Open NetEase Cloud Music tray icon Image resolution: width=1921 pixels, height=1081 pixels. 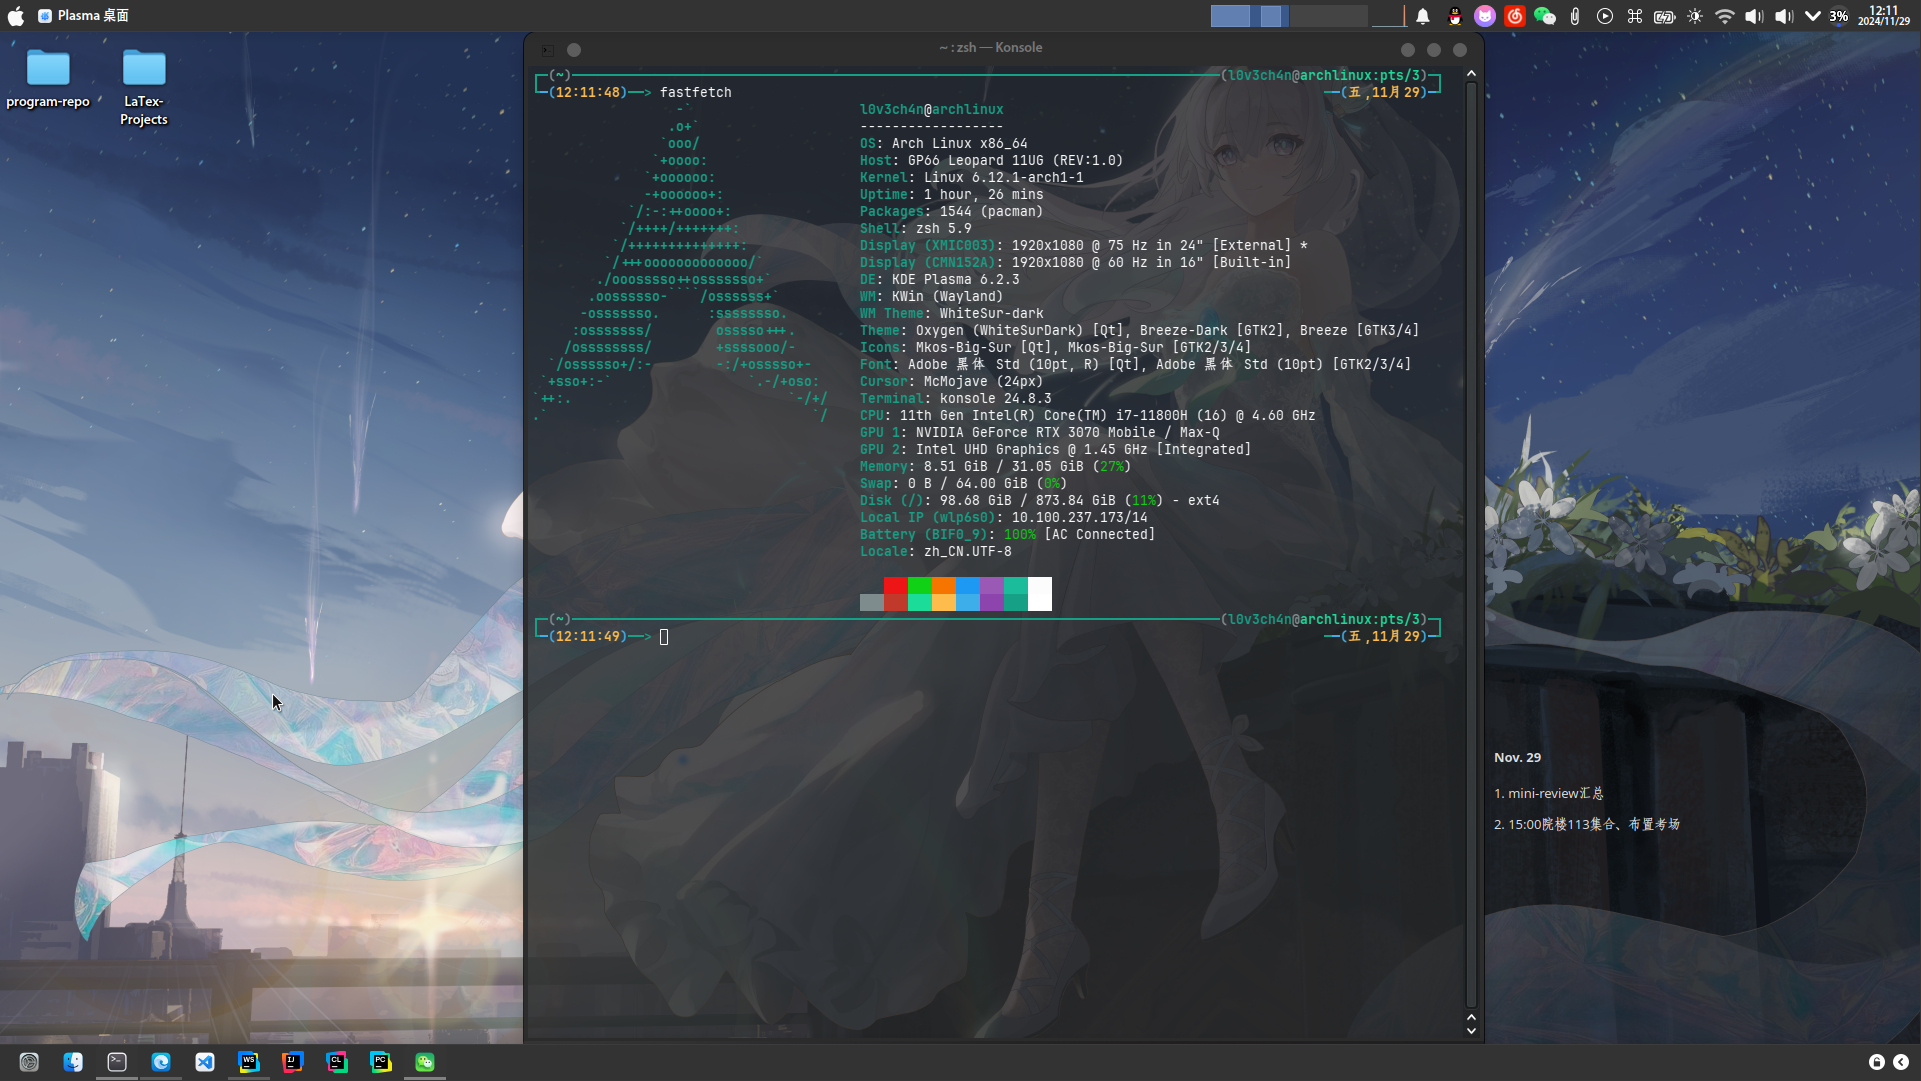pos(1515,16)
